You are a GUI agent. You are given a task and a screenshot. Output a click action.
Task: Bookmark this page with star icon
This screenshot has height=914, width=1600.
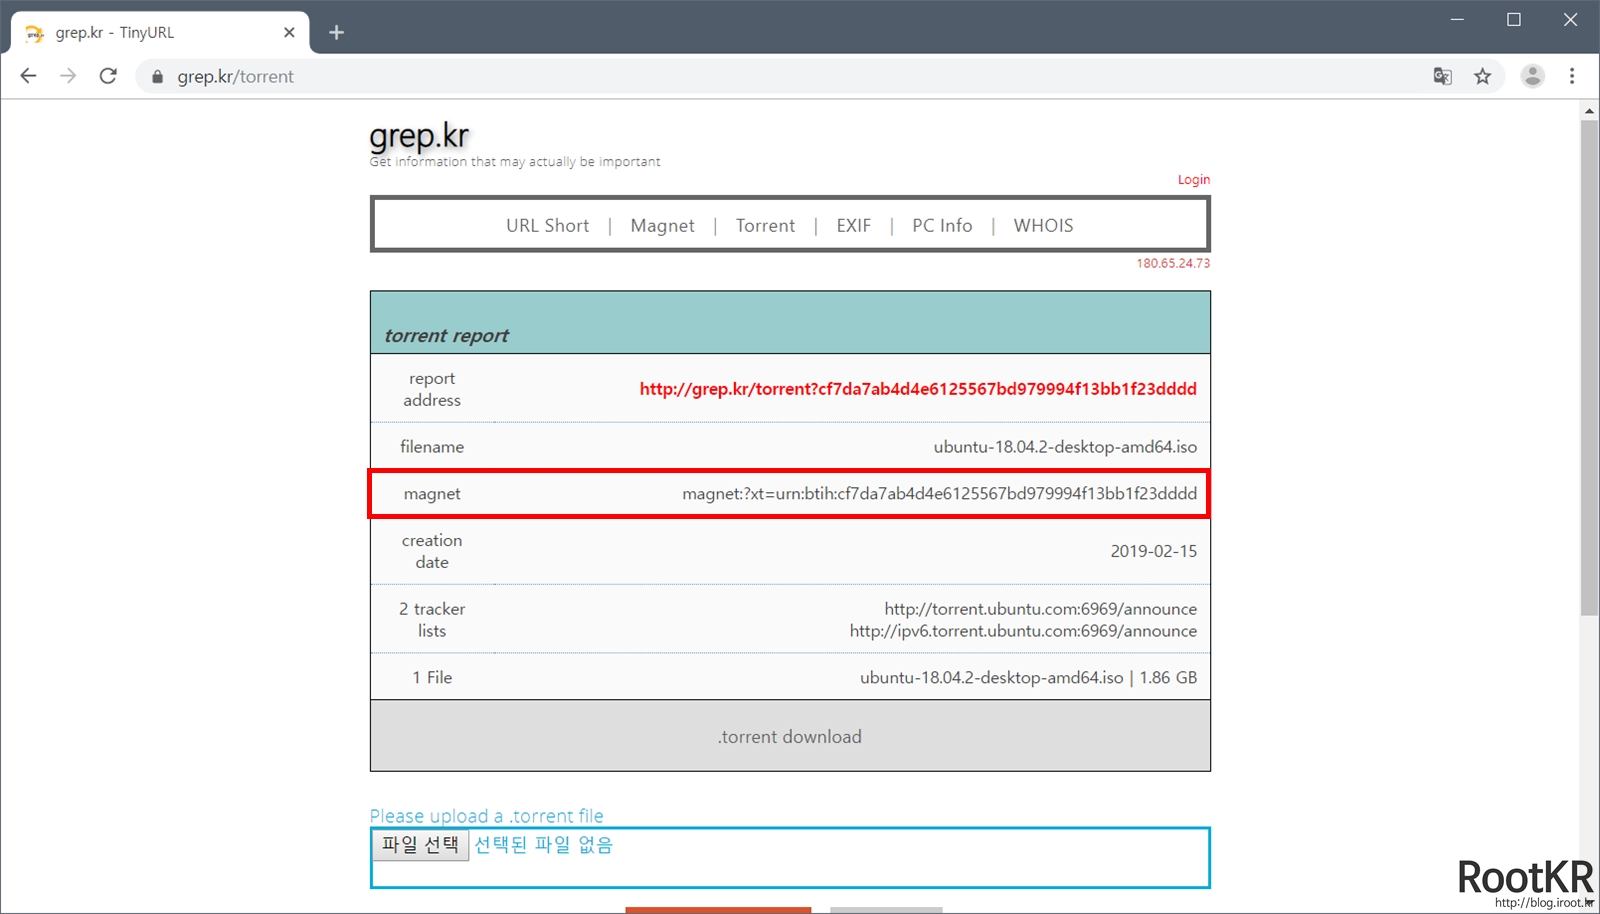click(x=1482, y=76)
